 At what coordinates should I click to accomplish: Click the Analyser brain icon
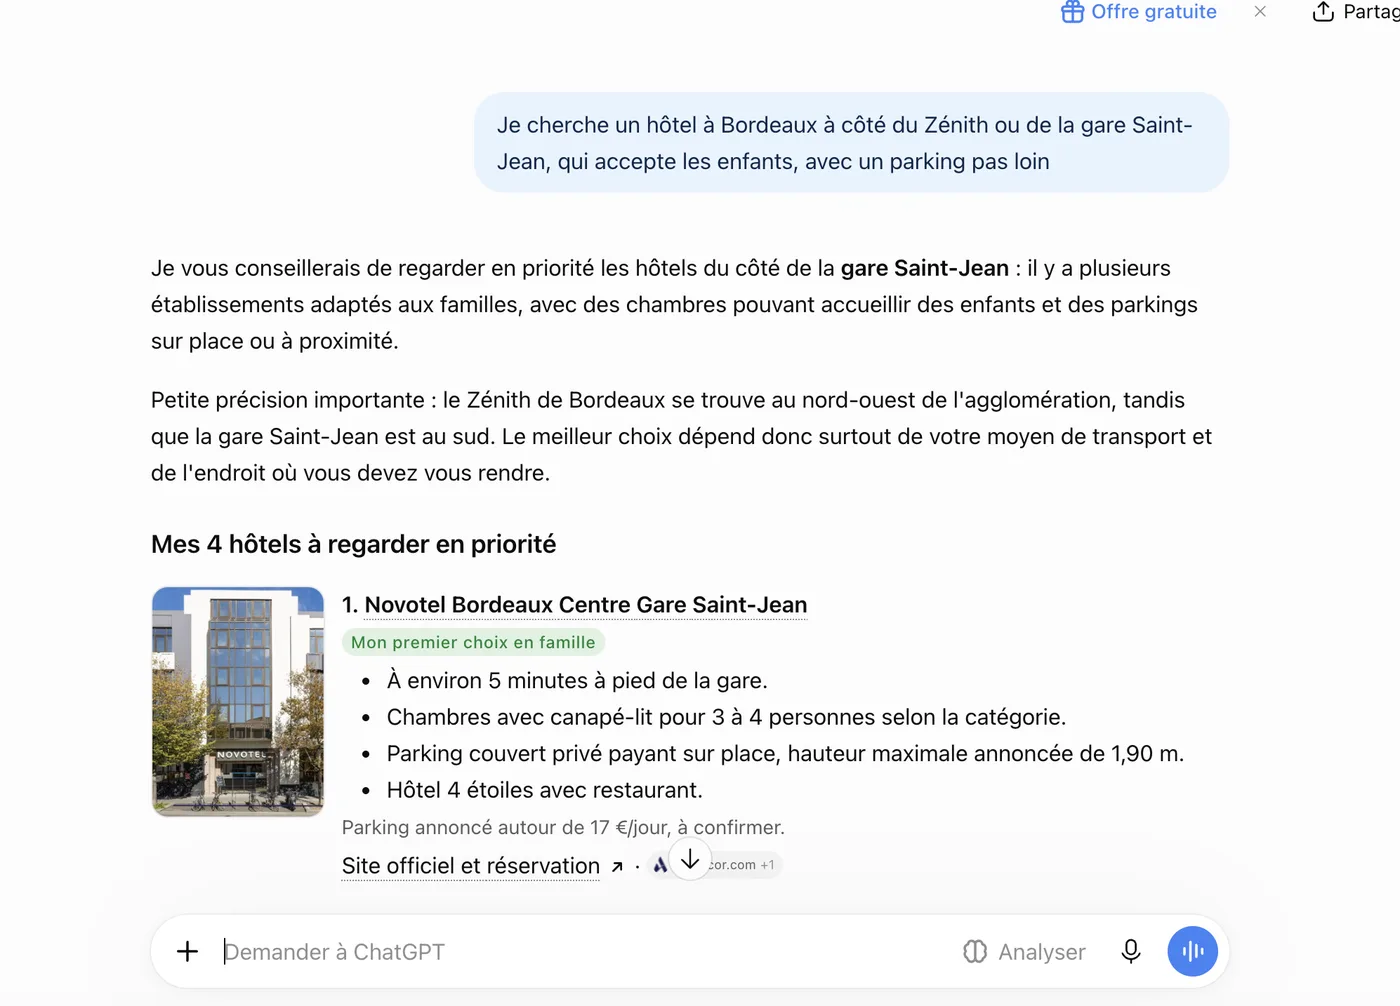coord(975,952)
